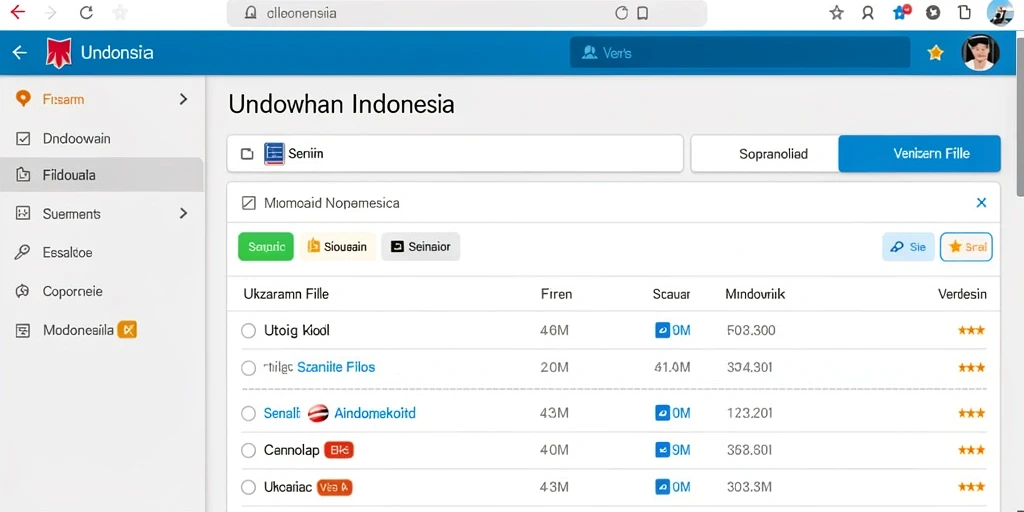
Task: Select the Szaniite Filos radio button
Action: [x=248, y=368]
